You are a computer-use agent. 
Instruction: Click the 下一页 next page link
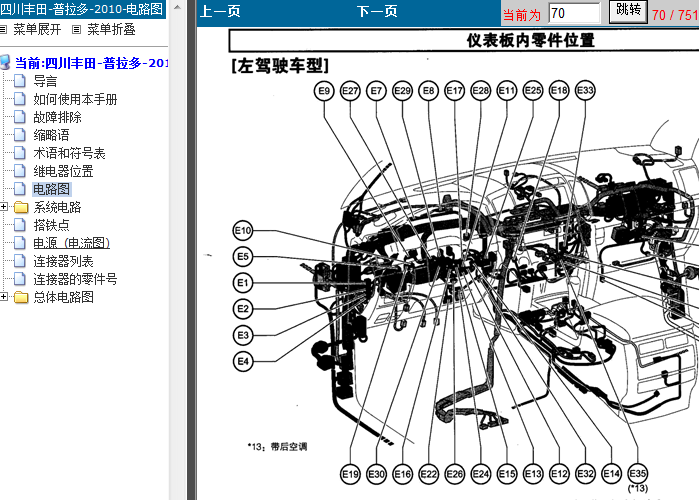377,11
